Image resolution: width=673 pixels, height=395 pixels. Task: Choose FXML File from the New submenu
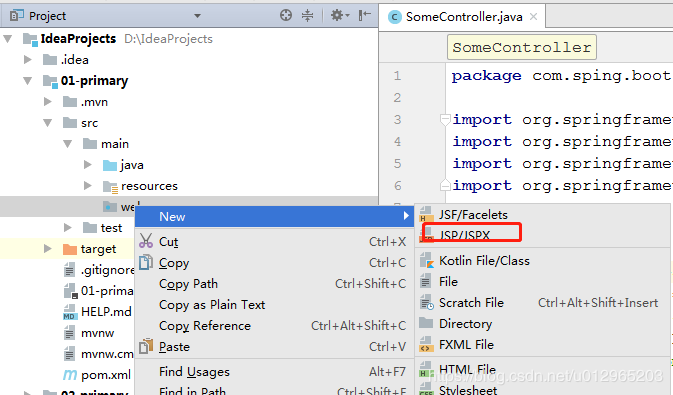point(466,345)
